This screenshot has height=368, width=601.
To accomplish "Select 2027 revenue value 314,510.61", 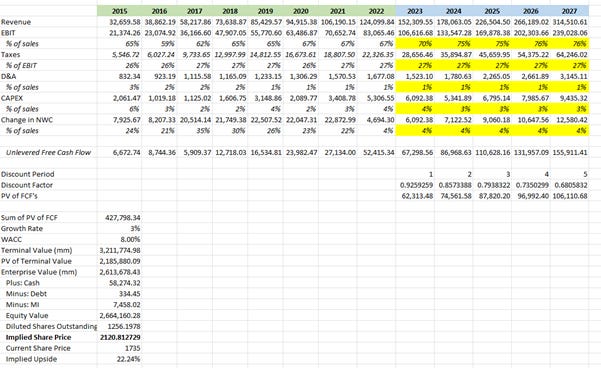I will point(570,22).
